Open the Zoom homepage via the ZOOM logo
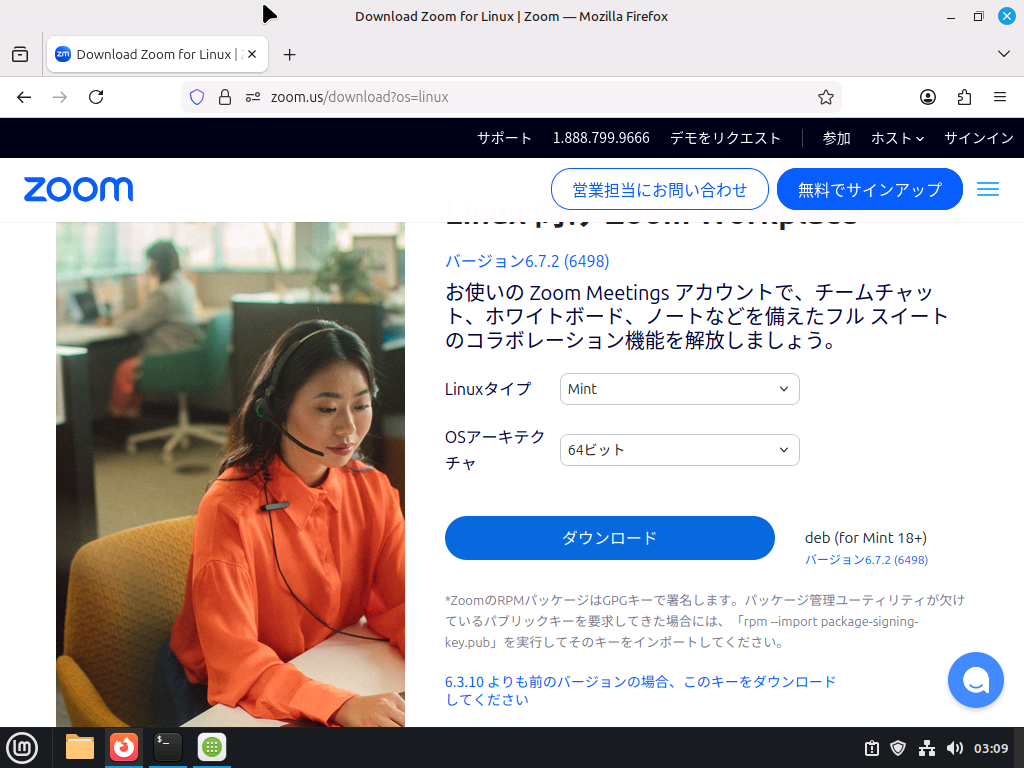 coord(78,189)
